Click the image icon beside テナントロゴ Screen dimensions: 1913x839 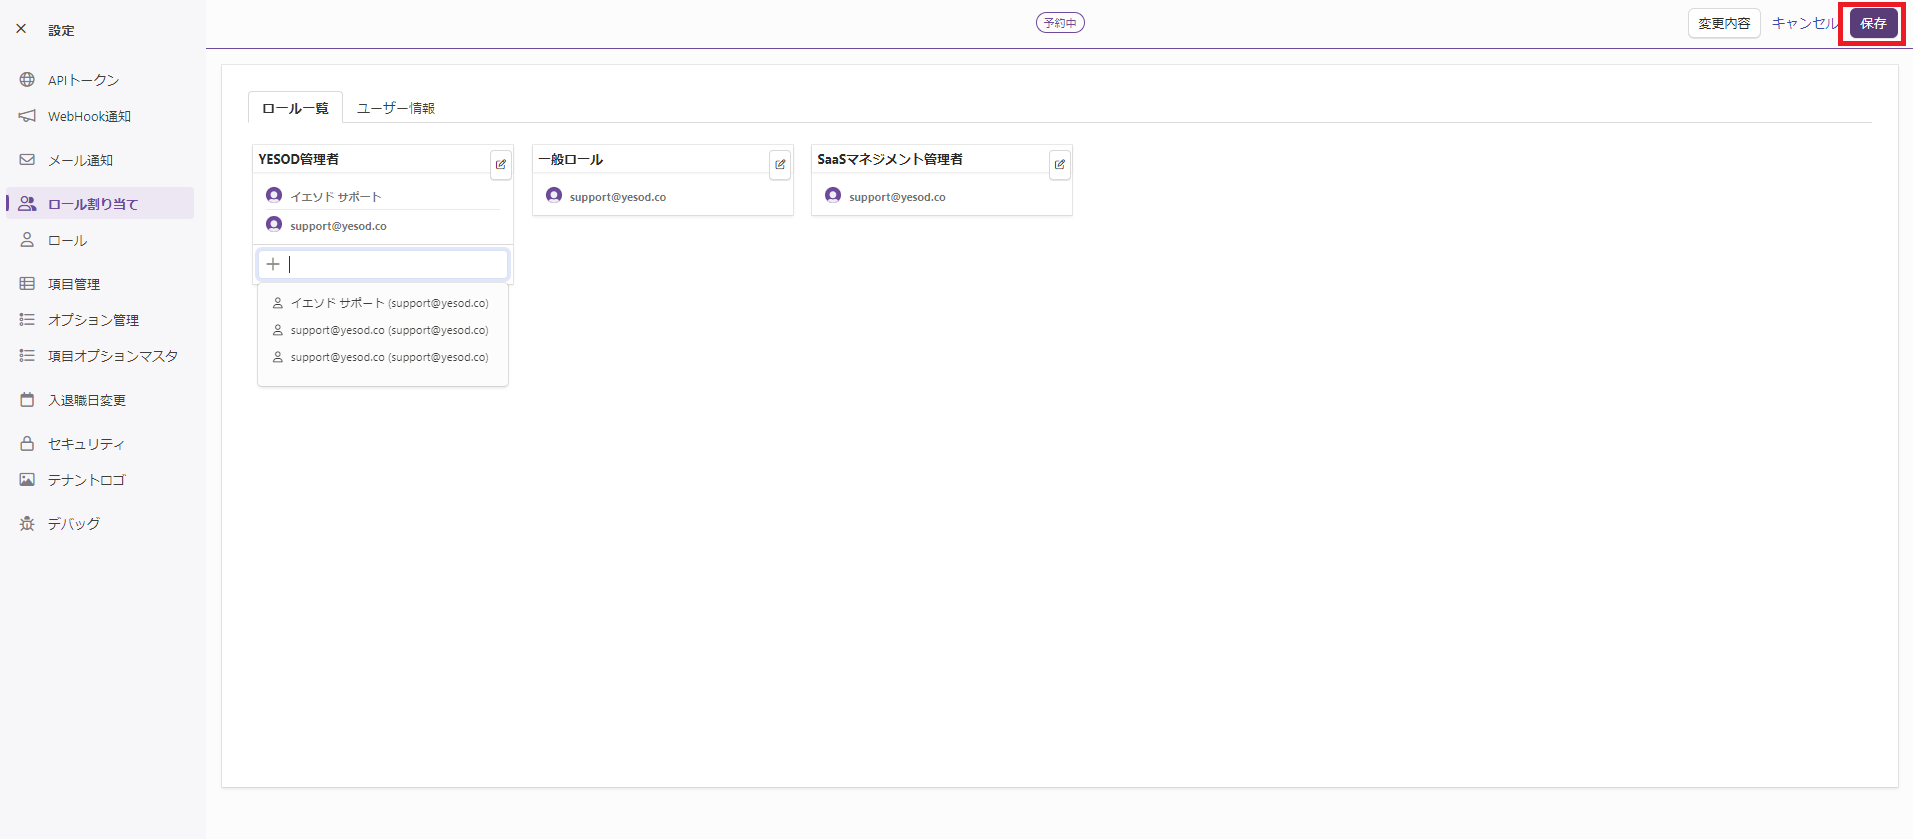click(x=27, y=480)
